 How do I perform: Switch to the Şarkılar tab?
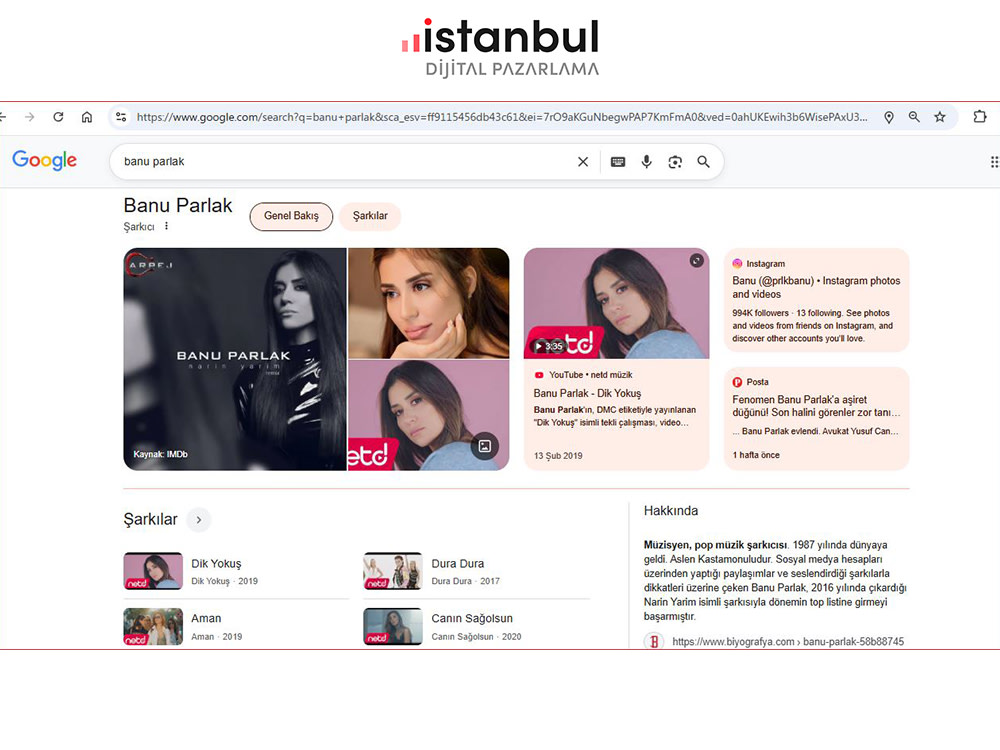click(x=370, y=216)
